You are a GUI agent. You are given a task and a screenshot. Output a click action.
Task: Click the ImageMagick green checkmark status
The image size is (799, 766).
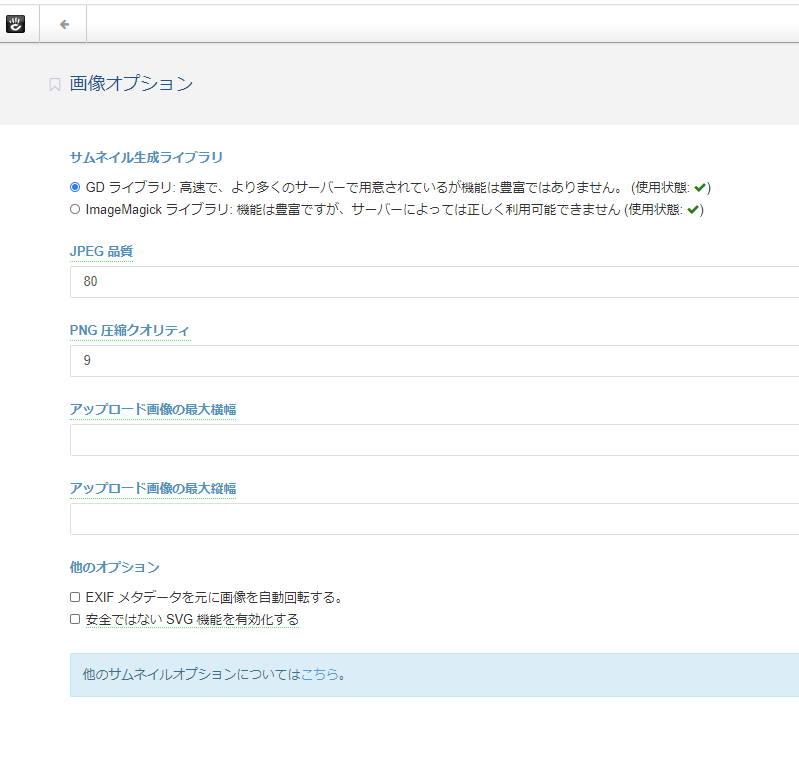point(693,209)
